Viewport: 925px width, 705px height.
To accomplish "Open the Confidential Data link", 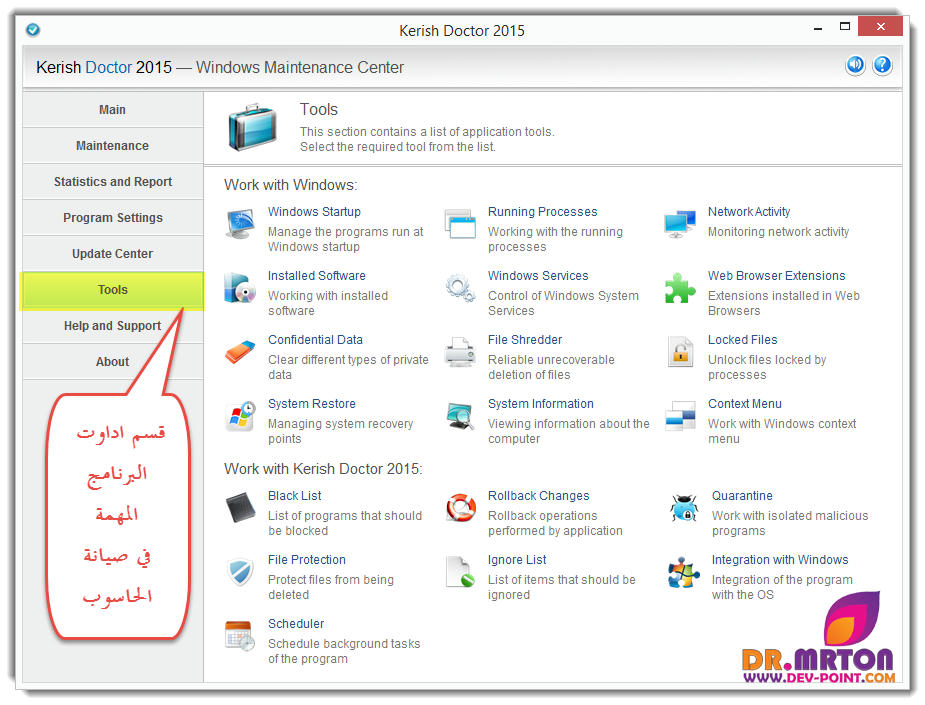I will (x=315, y=340).
